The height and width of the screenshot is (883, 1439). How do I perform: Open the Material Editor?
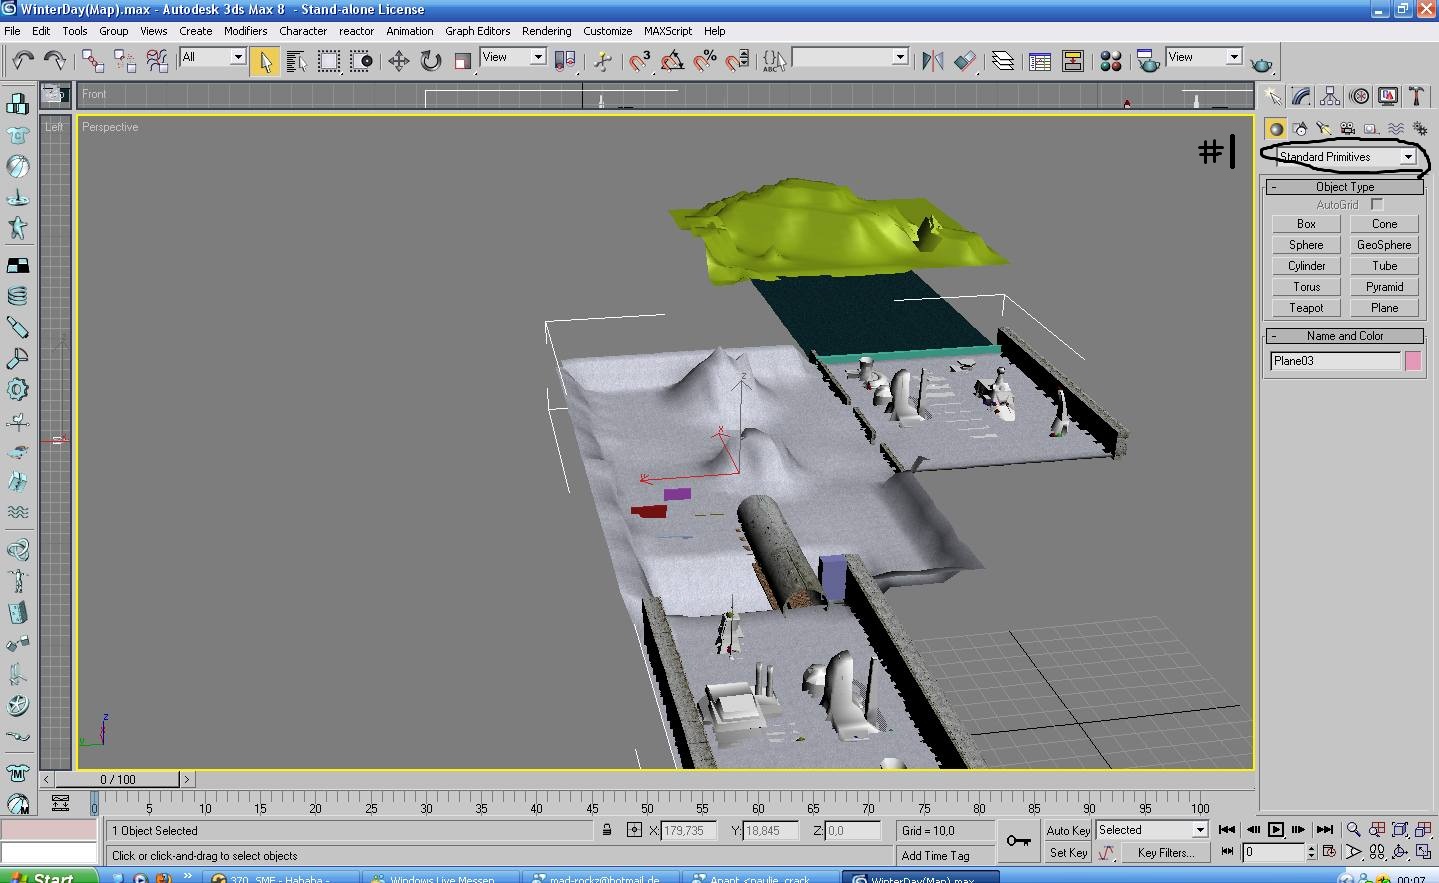click(x=1110, y=62)
